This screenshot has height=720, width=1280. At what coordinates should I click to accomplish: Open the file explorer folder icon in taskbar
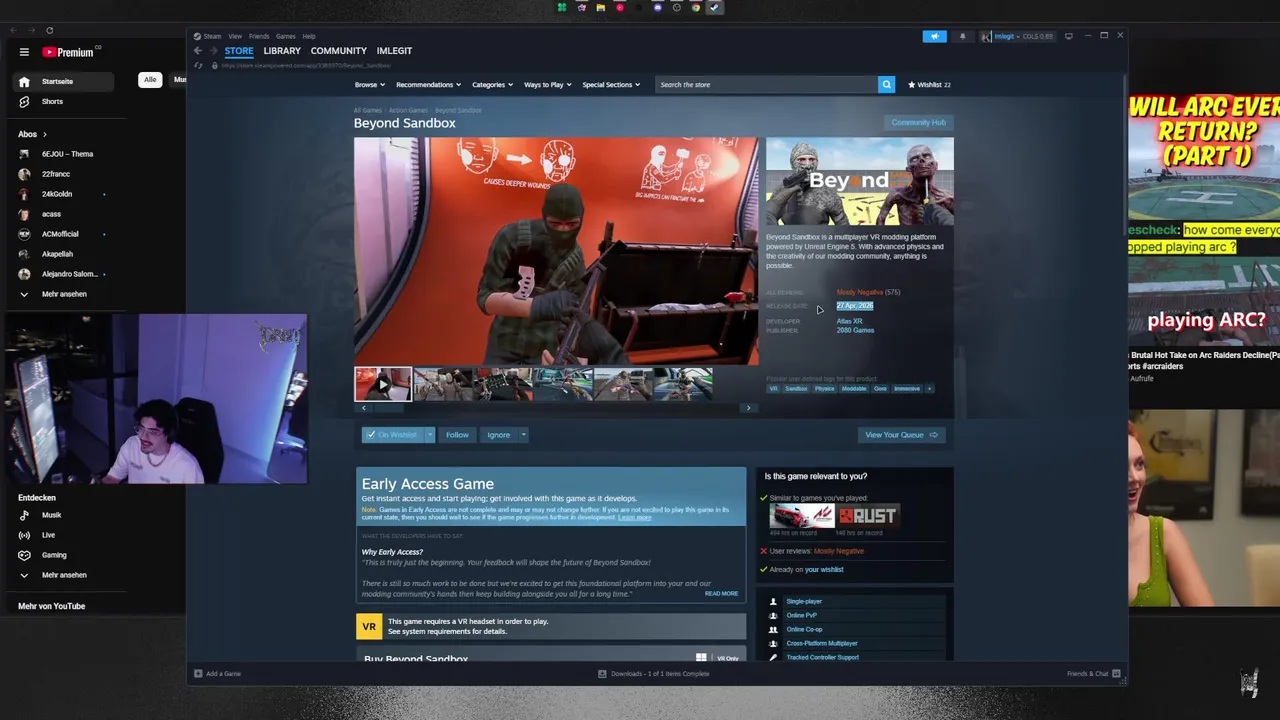tap(600, 7)
